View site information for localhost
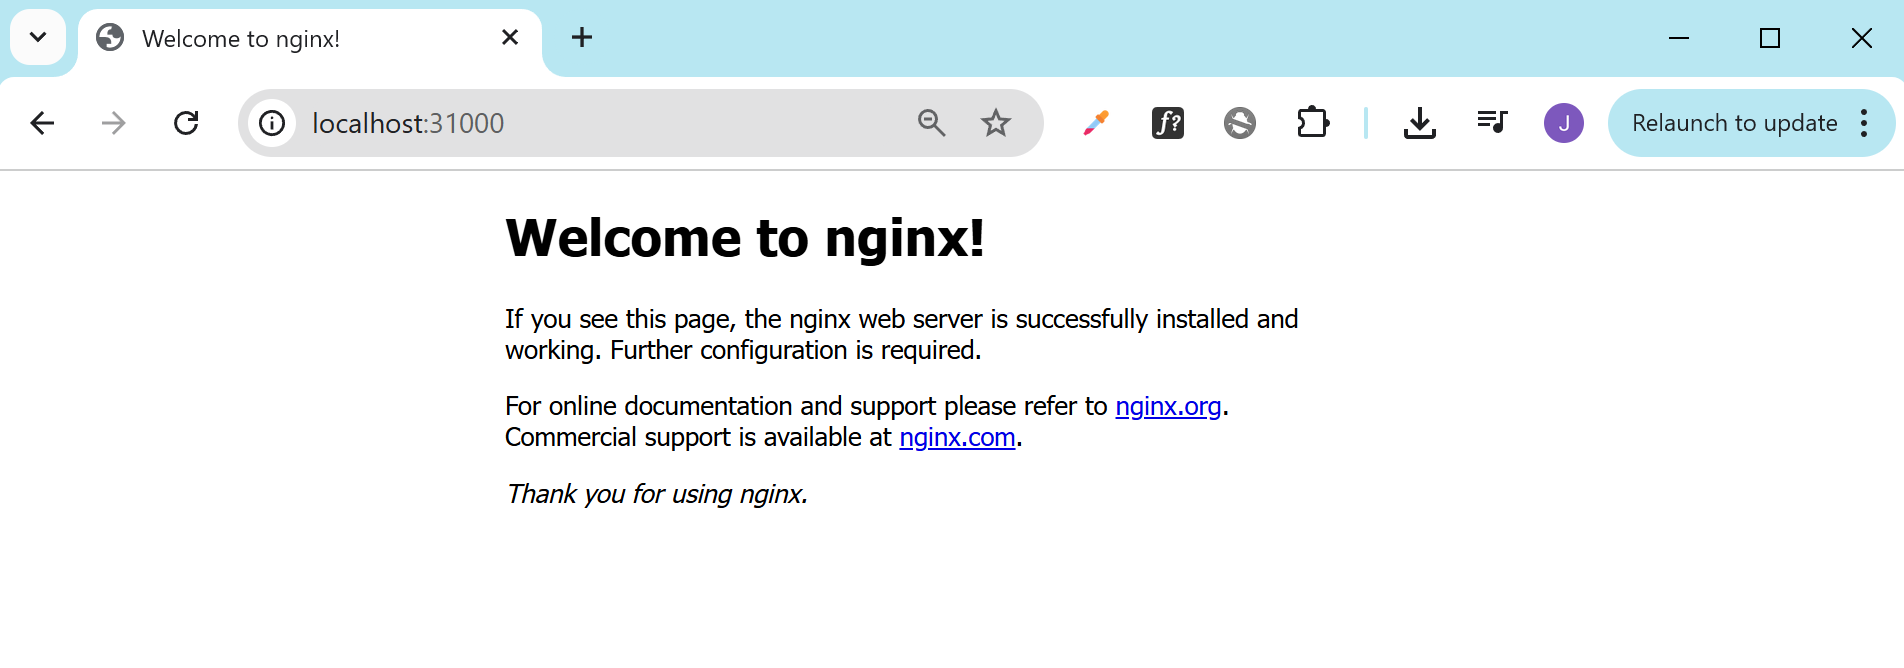The width and height of the screenshot is (1904, 668). (272, 123)
